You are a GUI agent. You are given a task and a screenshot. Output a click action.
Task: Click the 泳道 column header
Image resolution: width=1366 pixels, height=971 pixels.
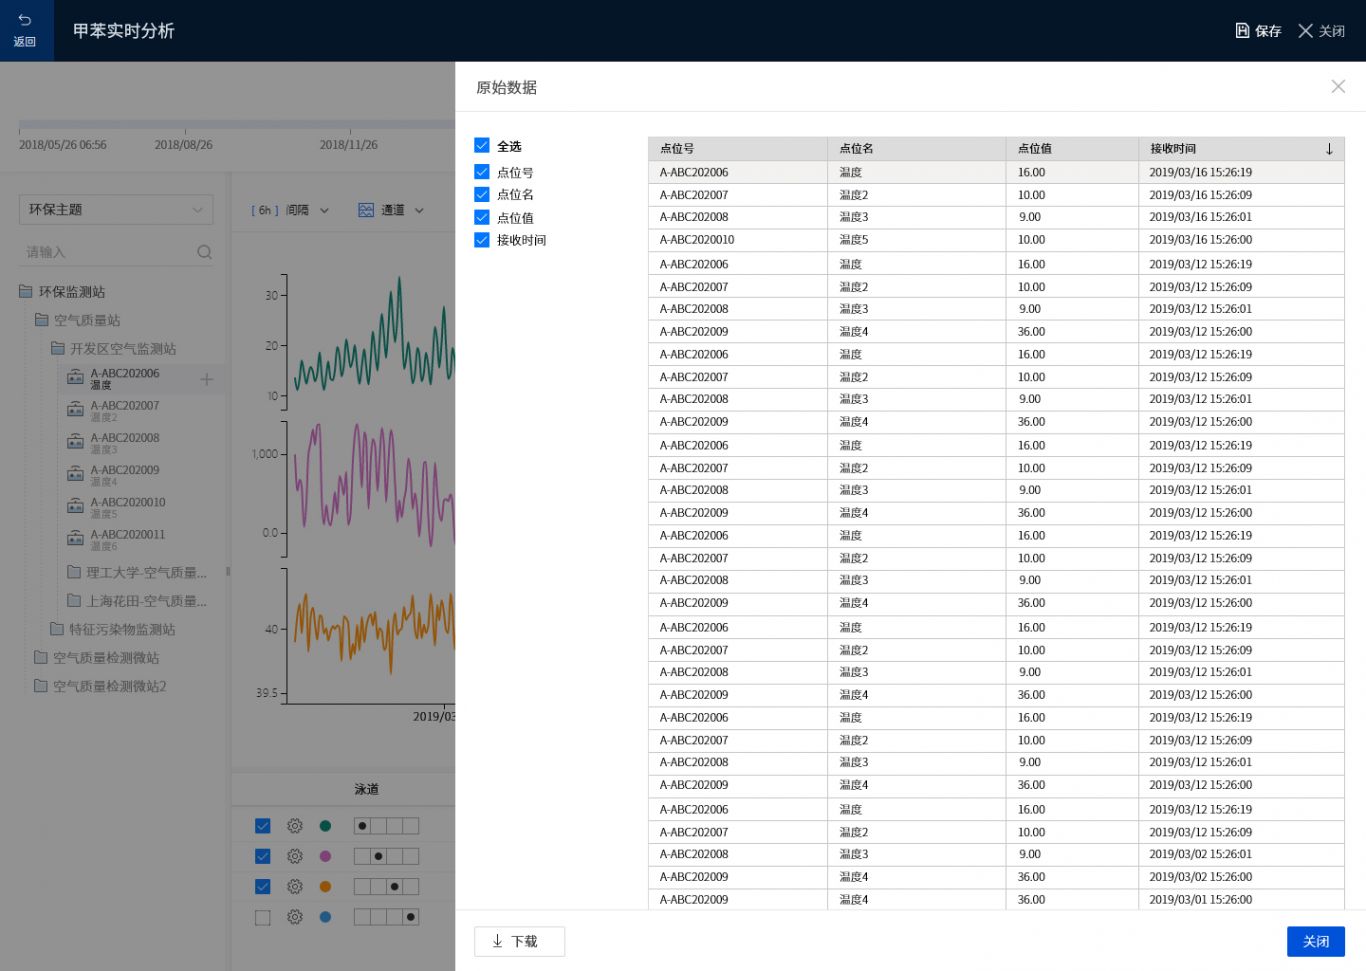point(366,790)
